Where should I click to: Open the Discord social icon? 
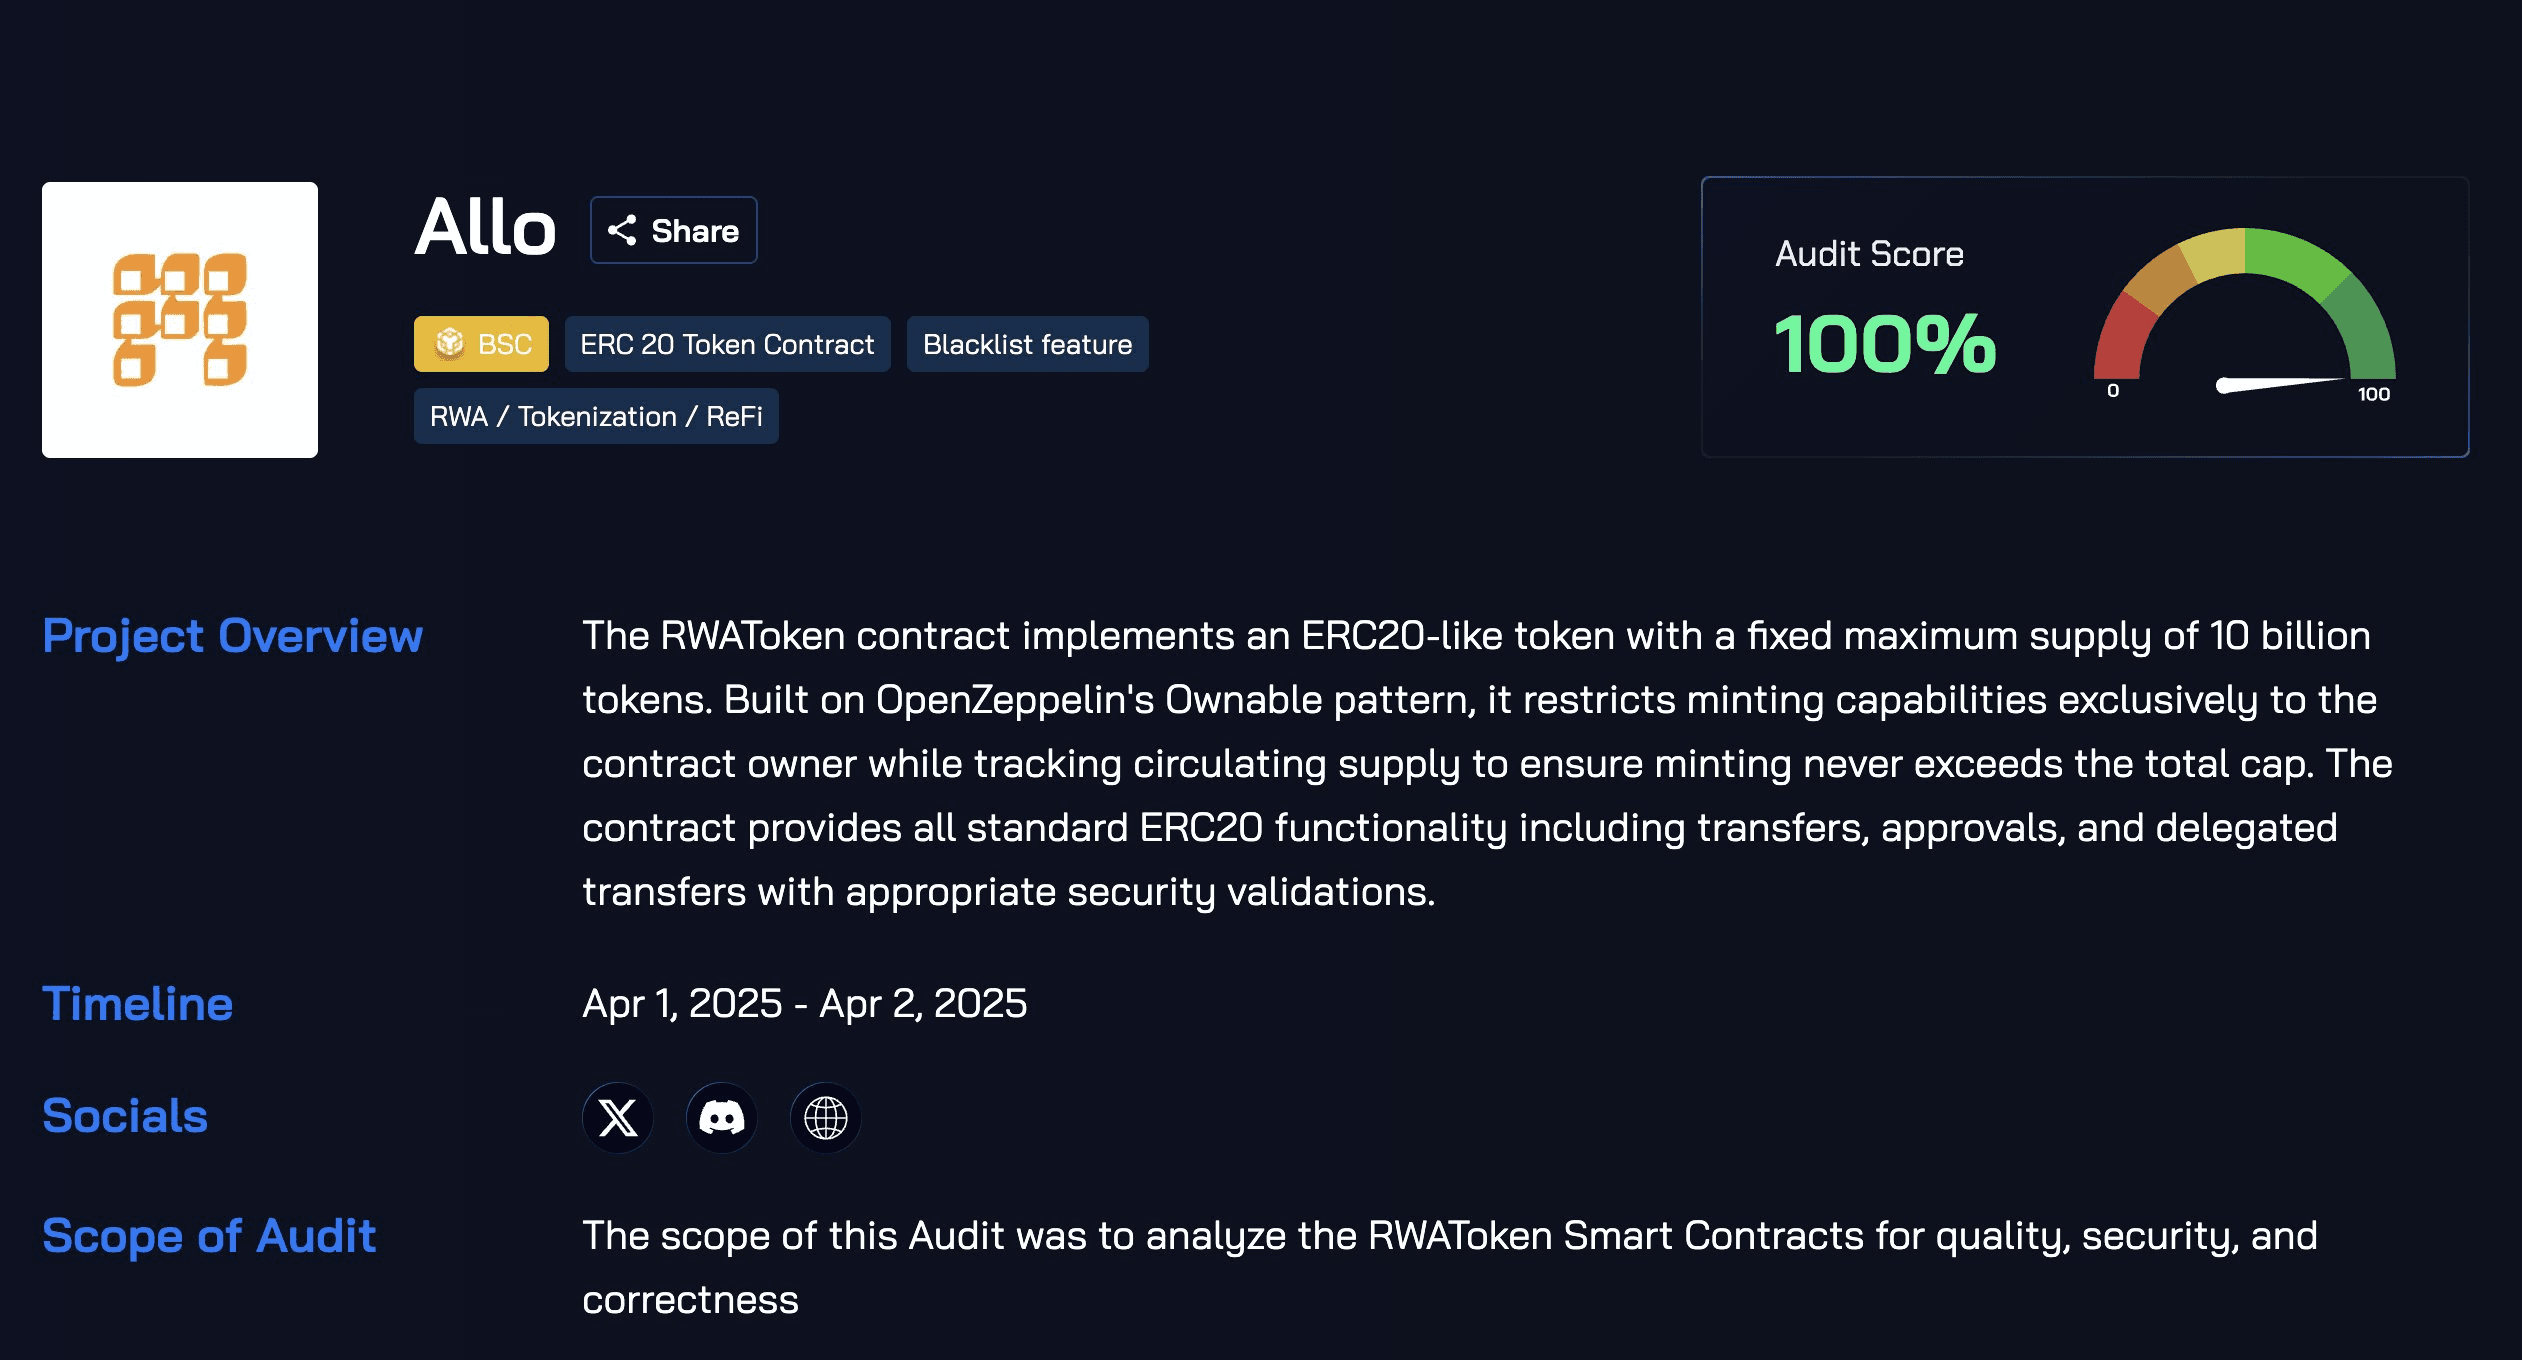(x=722, y=1117)
